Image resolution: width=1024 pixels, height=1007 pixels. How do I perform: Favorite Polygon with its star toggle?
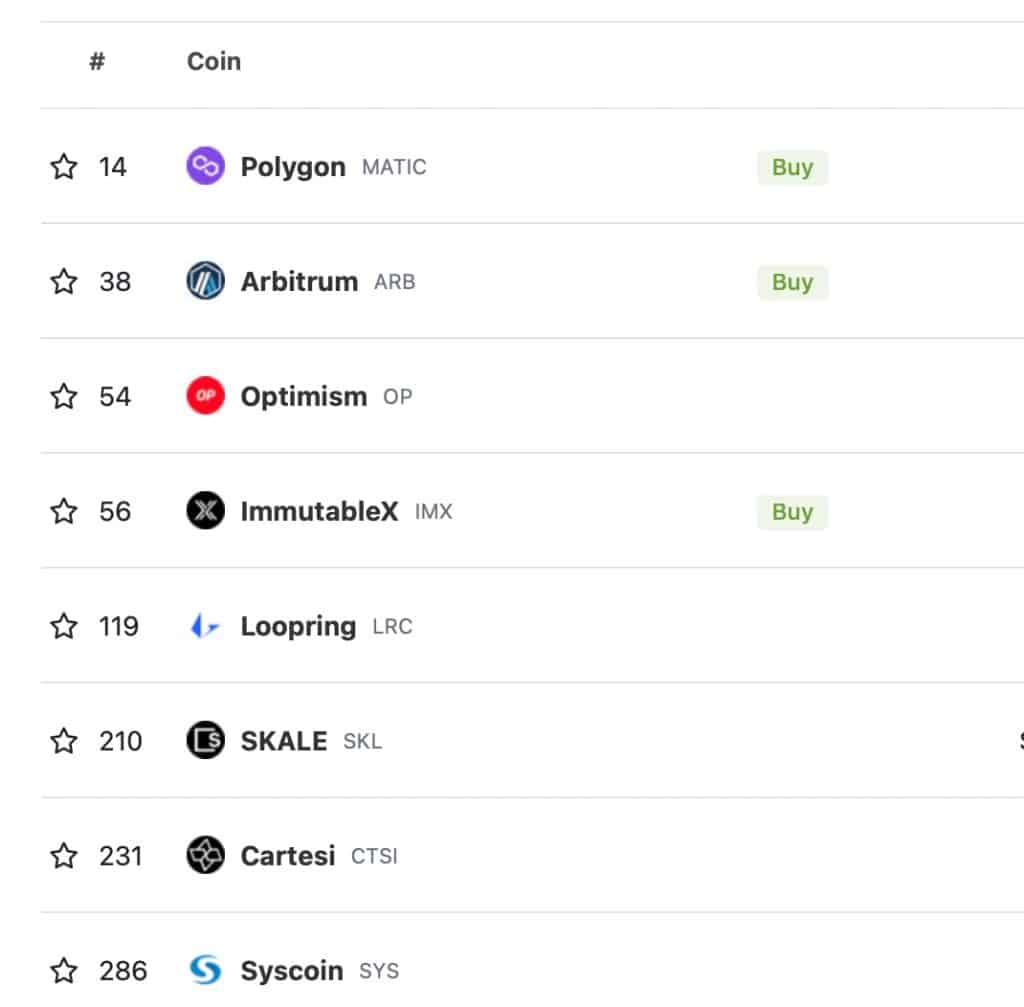pos(64,166)
